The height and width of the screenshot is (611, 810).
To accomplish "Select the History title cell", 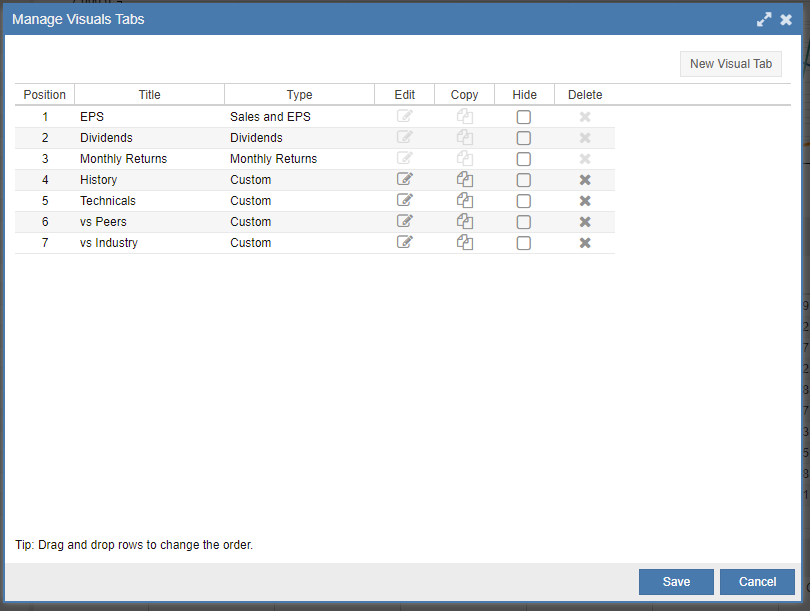I will pos(149,180).
